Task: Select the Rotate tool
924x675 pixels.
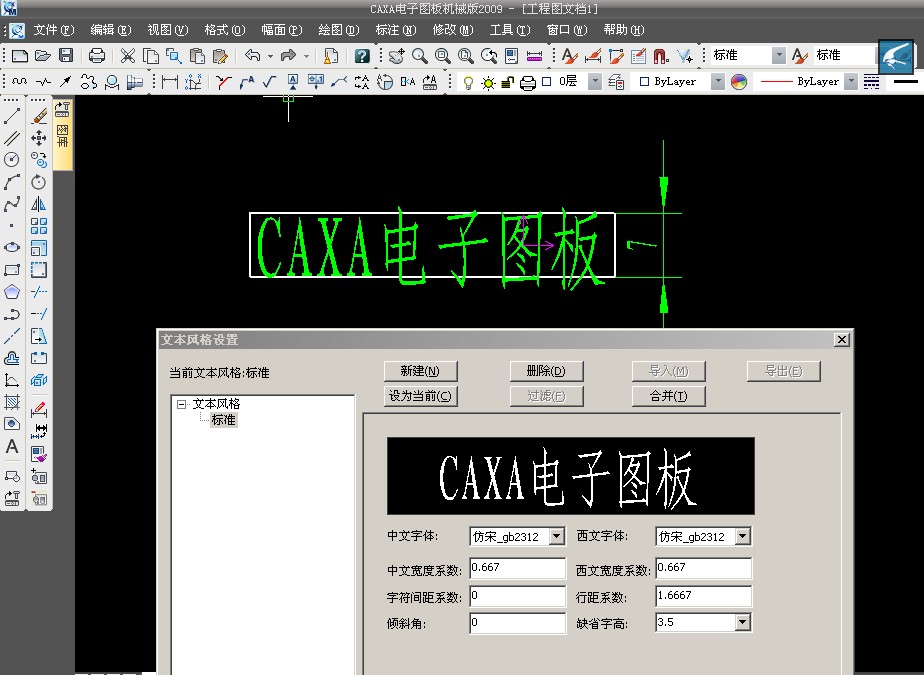Action: 39,182
